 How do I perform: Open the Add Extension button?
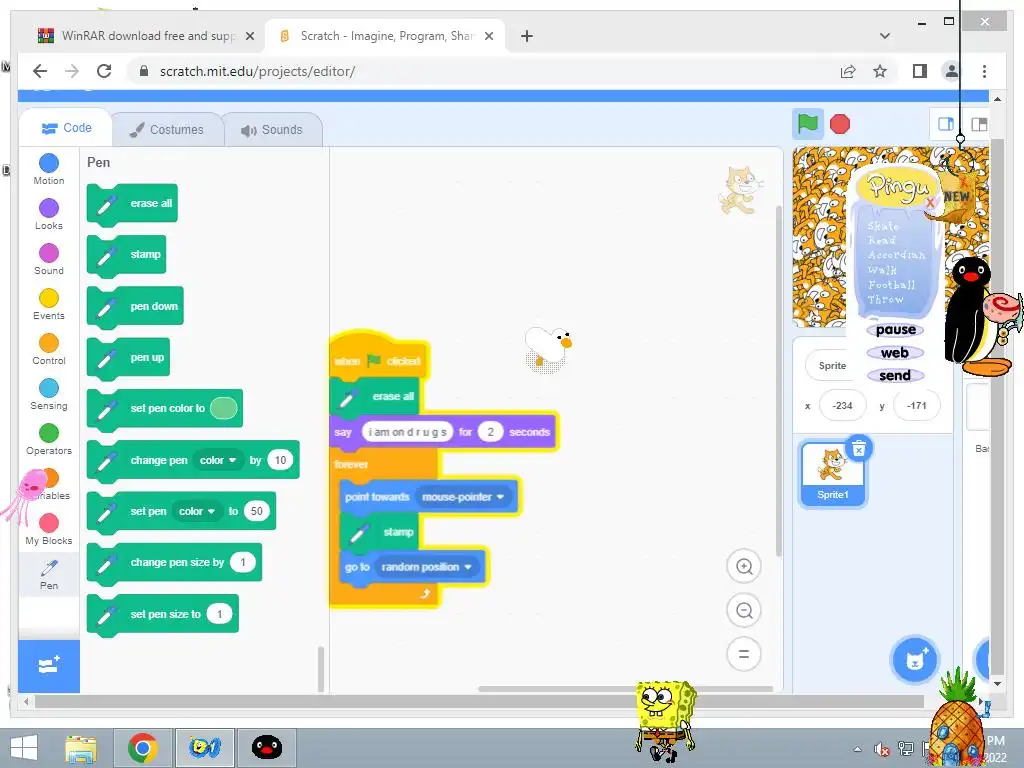tap(49, 665)
